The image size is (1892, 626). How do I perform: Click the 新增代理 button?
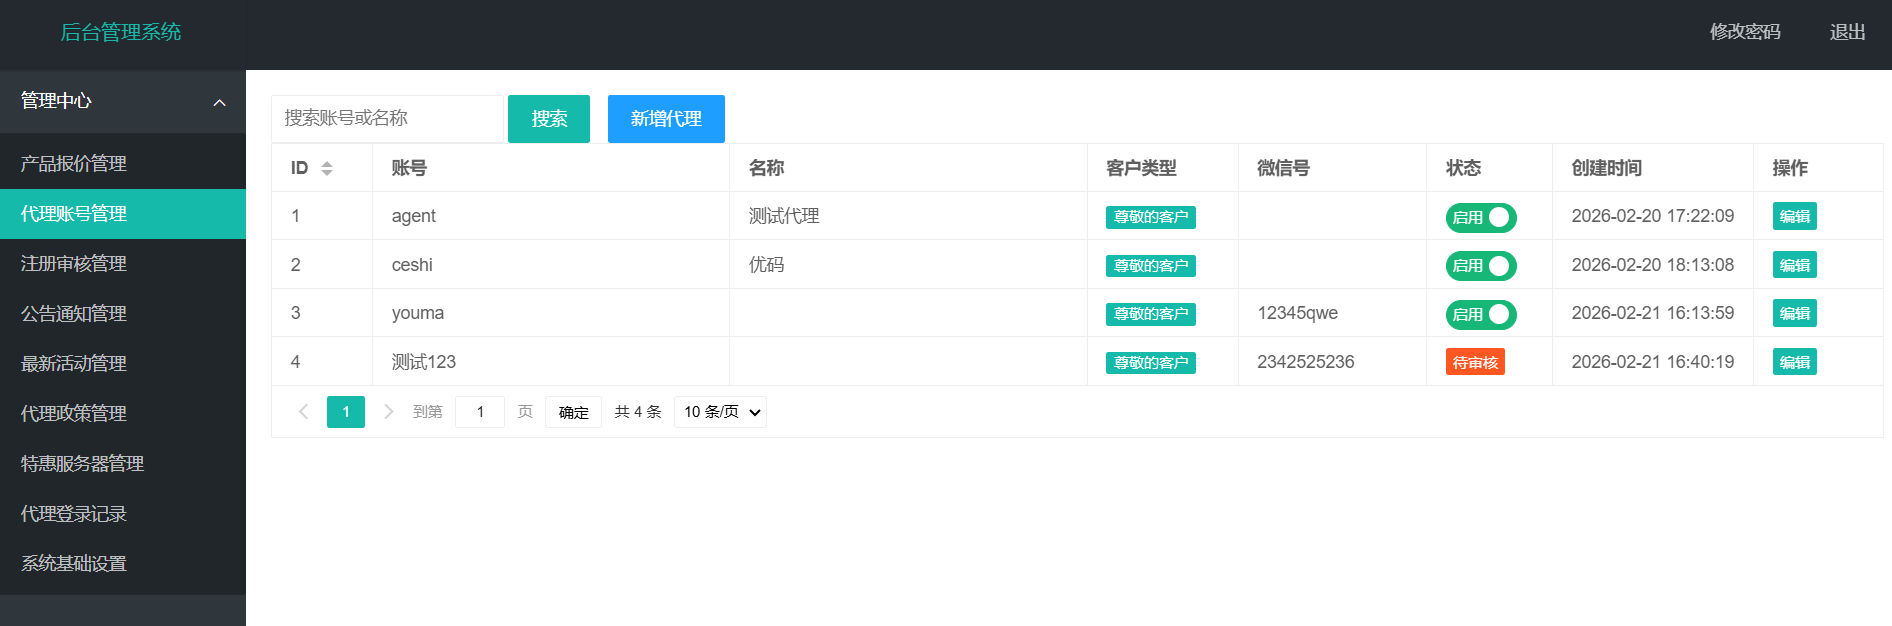(666, 119)
